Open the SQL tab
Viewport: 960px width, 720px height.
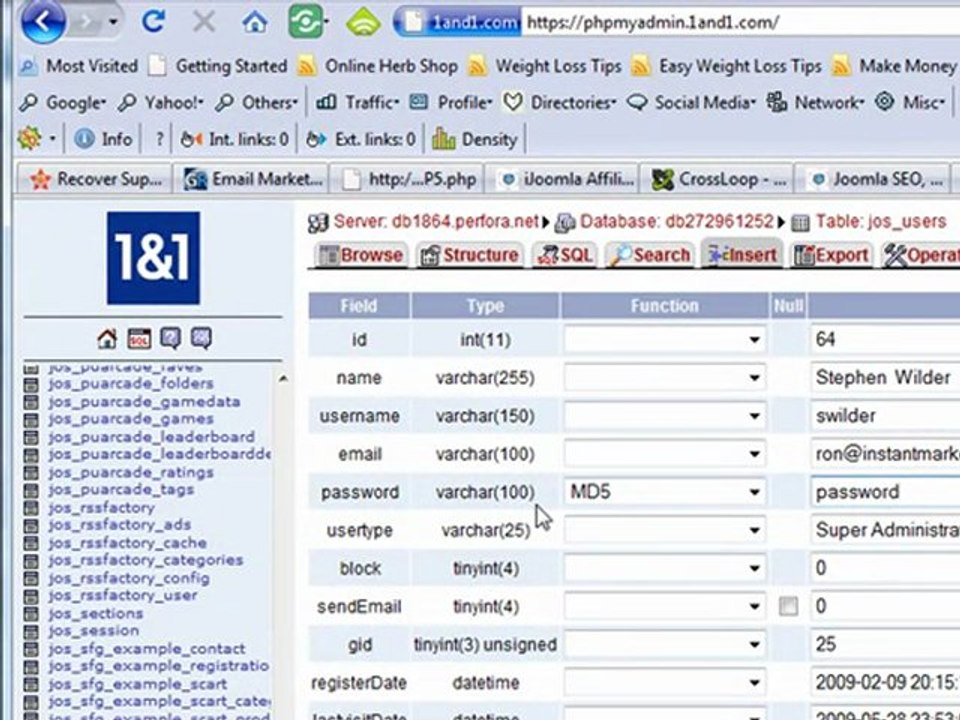pos(564,255)
